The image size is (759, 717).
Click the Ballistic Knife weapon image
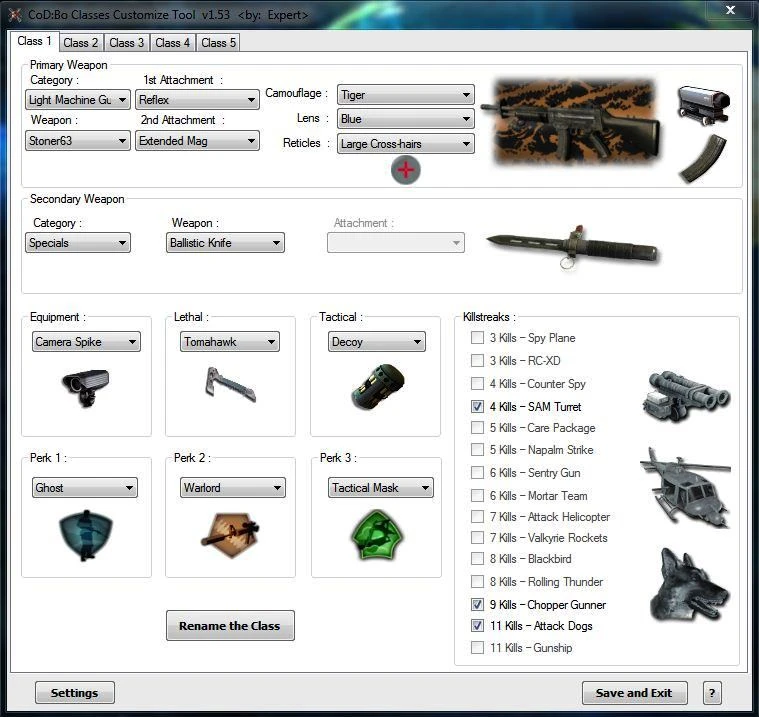pos(573,245)
